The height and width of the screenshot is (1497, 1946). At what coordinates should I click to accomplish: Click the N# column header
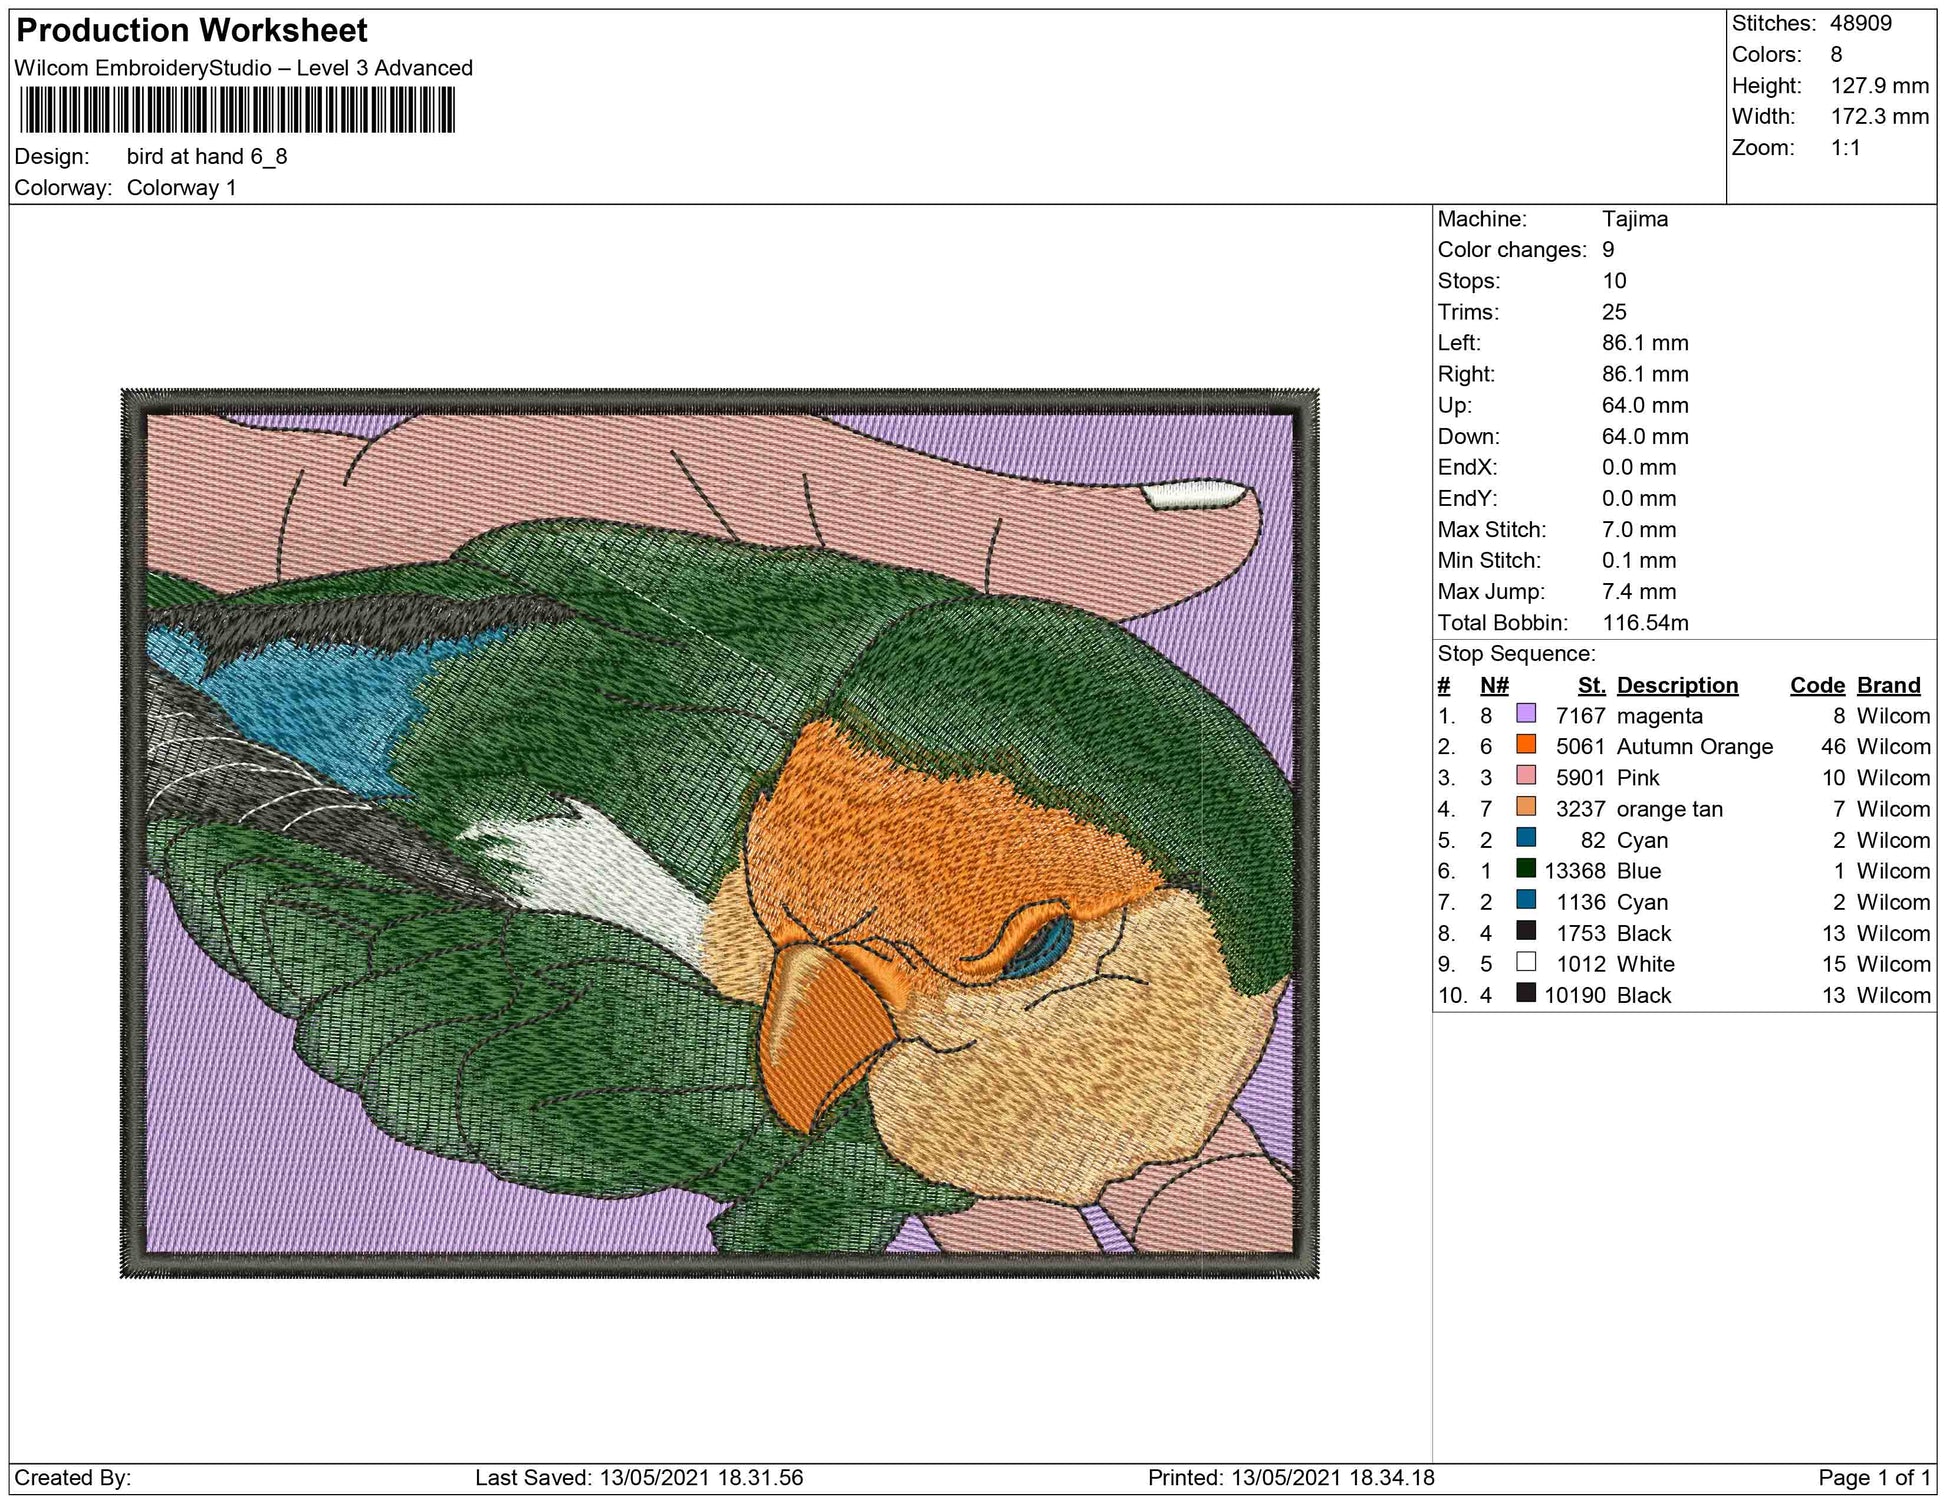1494,685
